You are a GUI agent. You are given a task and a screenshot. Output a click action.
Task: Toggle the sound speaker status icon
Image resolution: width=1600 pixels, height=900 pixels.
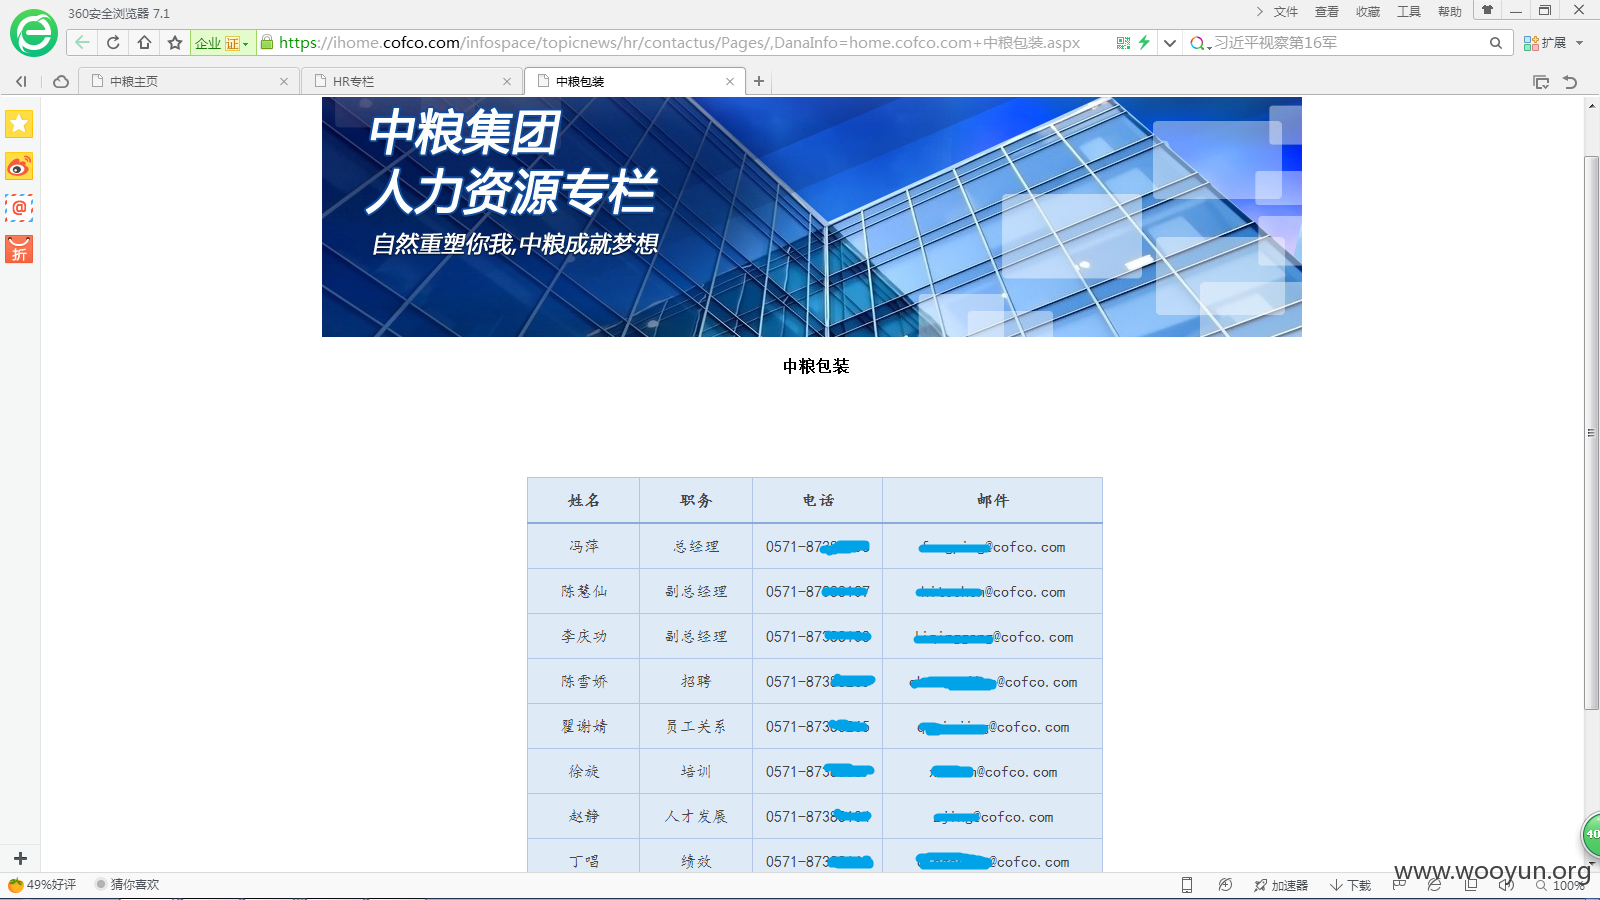click(x=1506, y=885)
